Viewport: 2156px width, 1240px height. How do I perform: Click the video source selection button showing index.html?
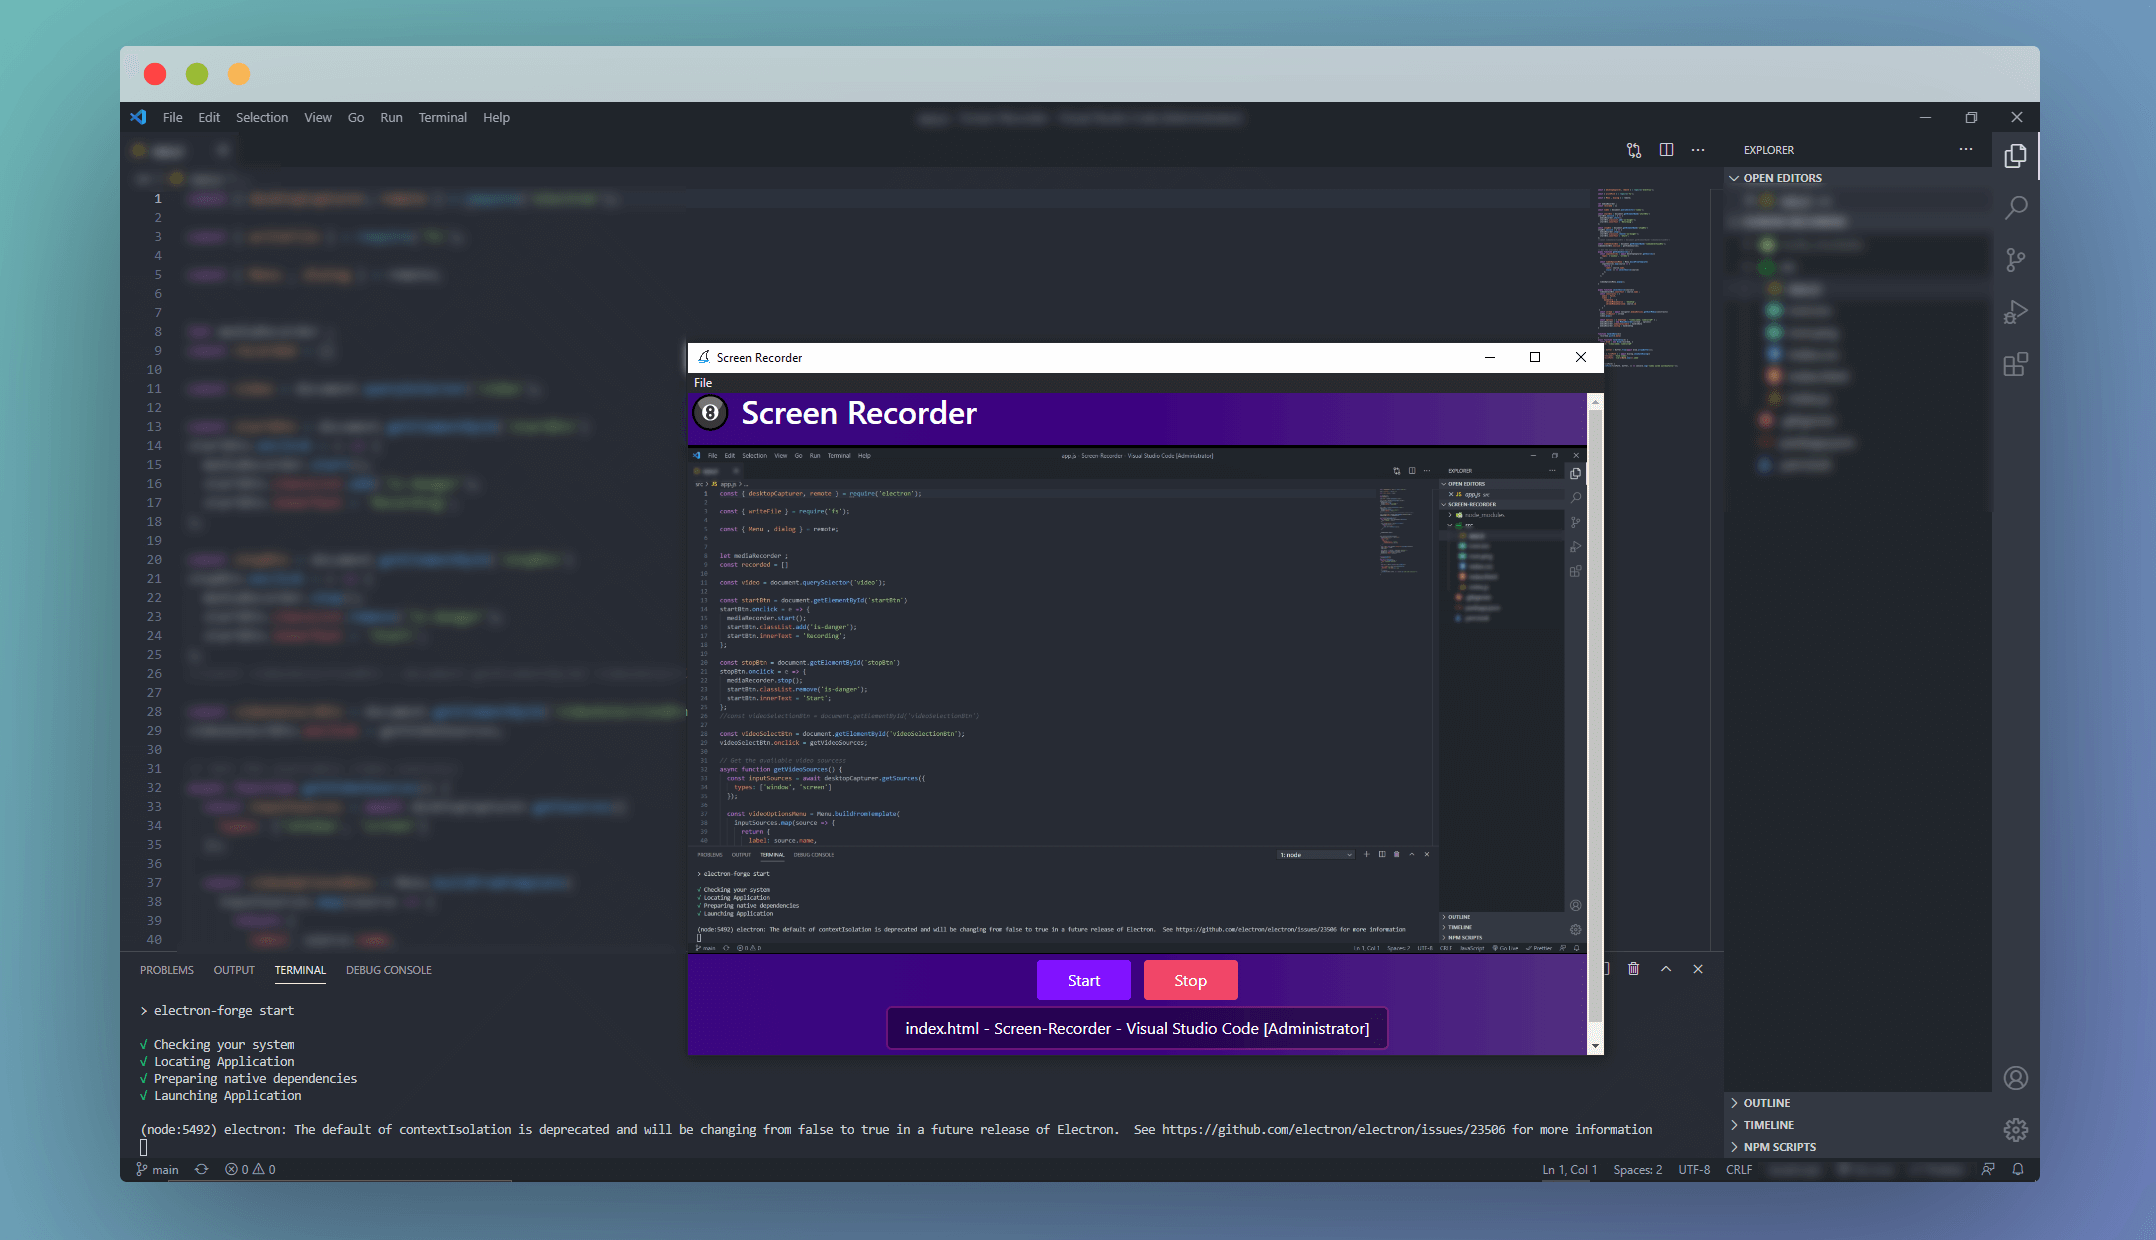click(x=1137, y=1028)
